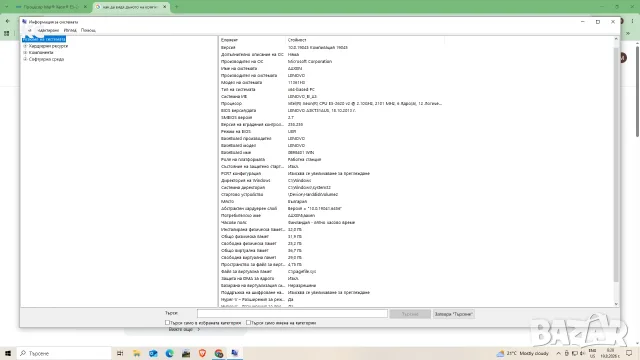This screenshot has width=640, height=360.
Task: Tick 'Търси само имена на категории' checkbox
Action: [x=248, y=322]
